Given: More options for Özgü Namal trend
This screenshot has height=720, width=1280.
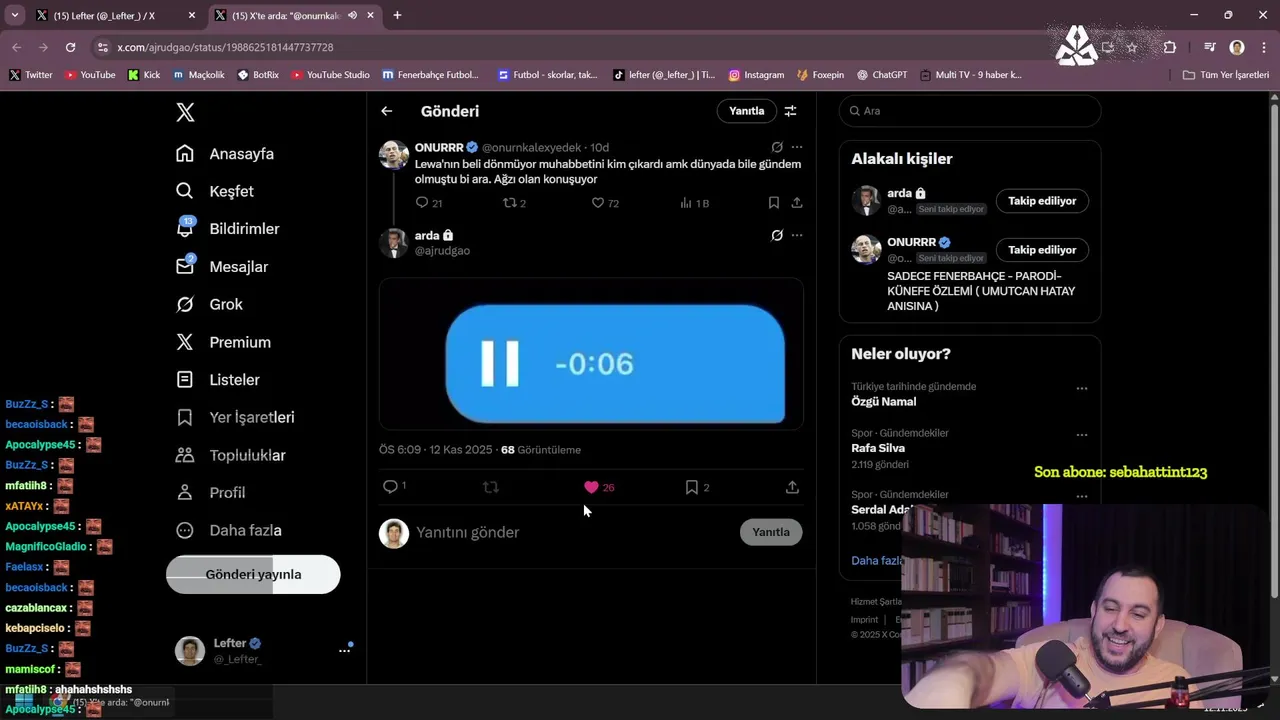Looking at the screenshot, I should point(1082,388).
